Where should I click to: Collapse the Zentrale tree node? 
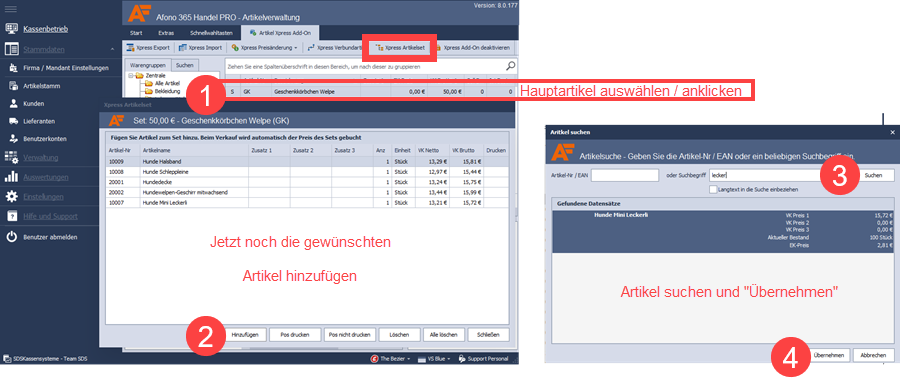pos(131,75)
